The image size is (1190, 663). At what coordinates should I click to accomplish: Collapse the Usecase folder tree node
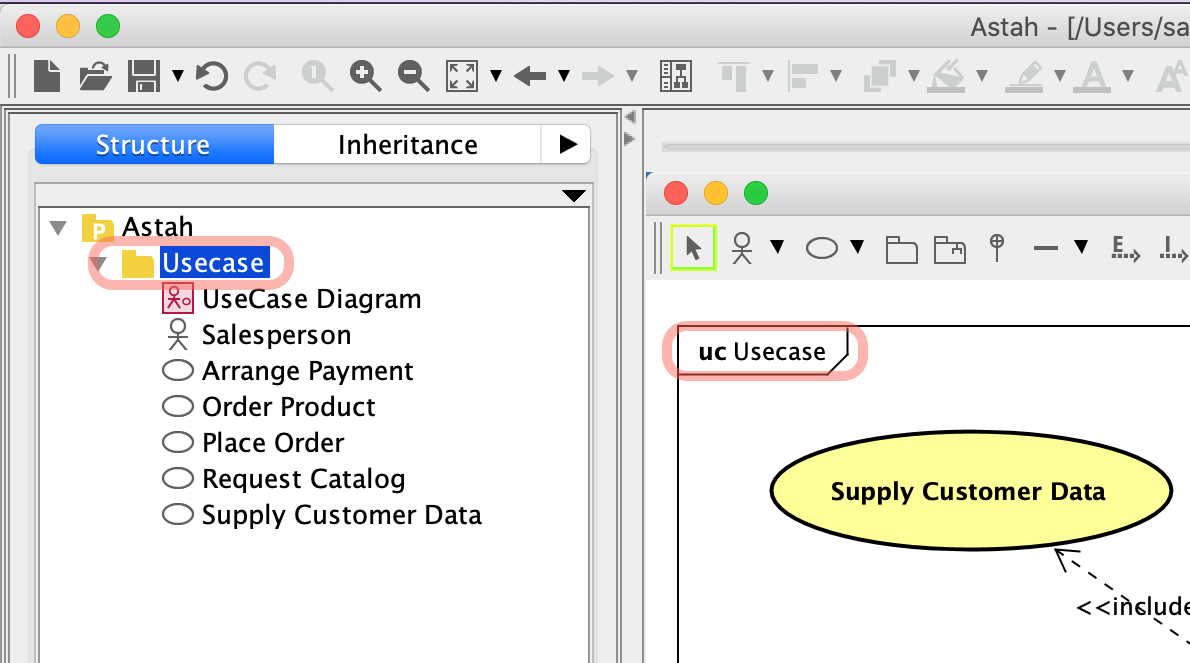[x=97, y=264]
